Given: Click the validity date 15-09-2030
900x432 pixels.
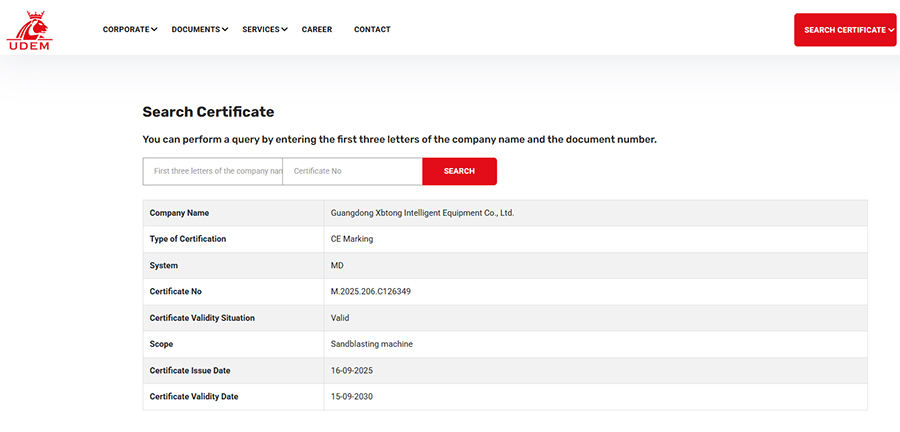Looking at the screenshot, I should tap(351, 397).
